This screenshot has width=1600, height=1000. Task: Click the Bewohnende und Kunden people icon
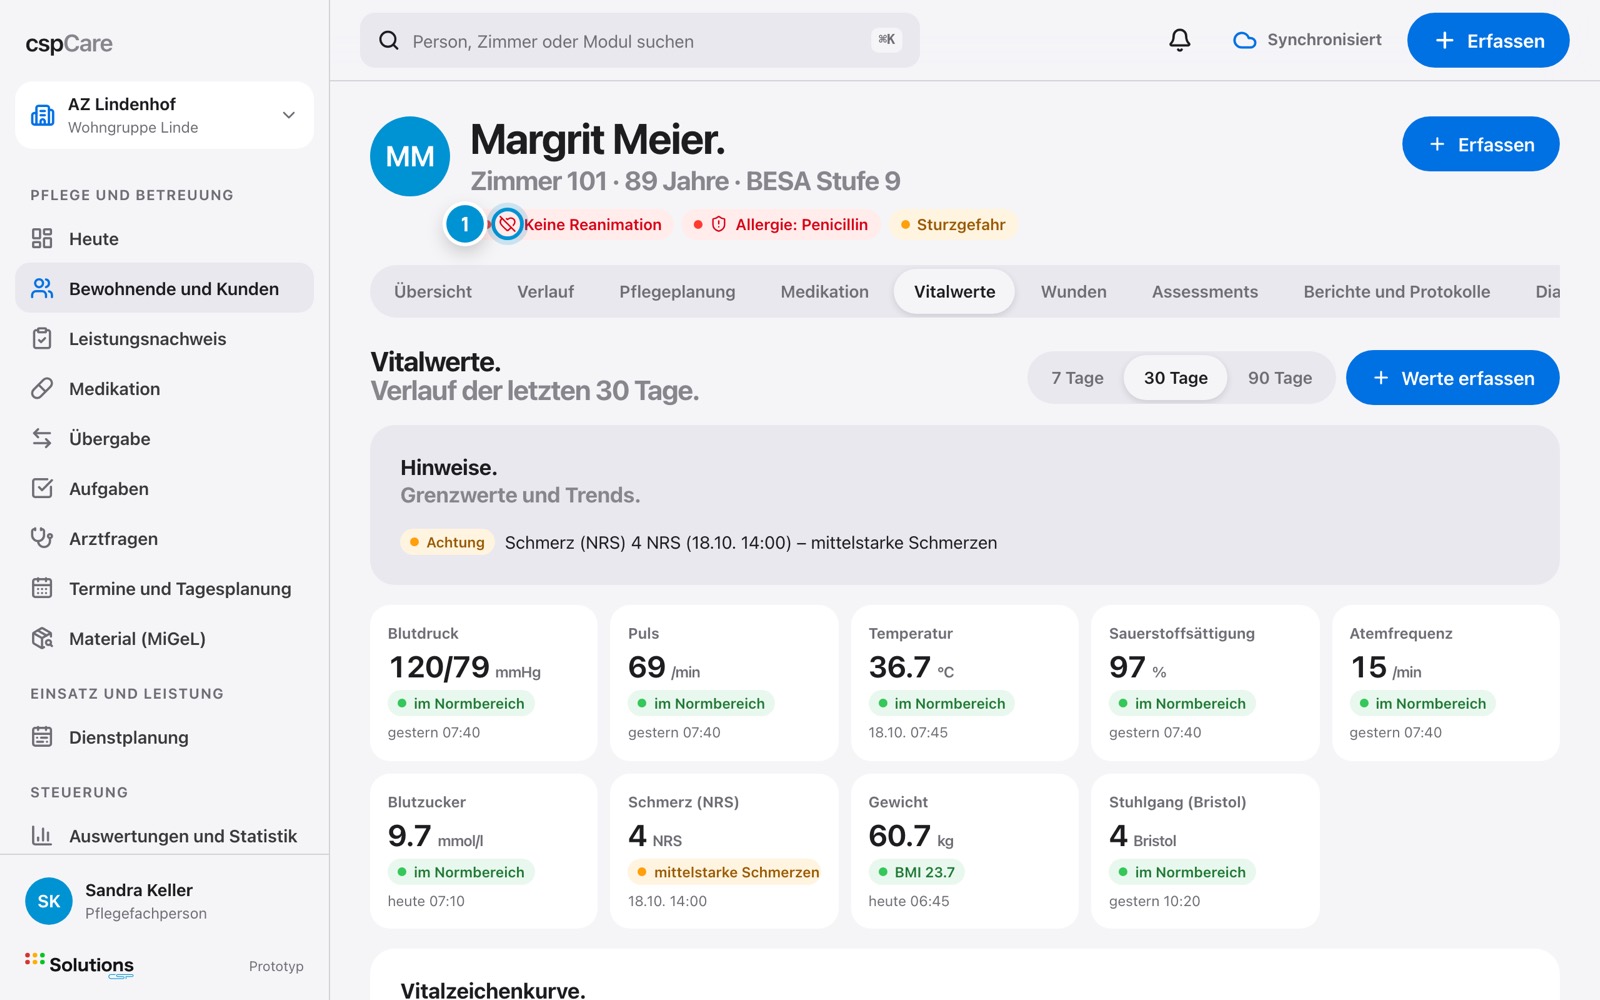click(x=42, y=288)
